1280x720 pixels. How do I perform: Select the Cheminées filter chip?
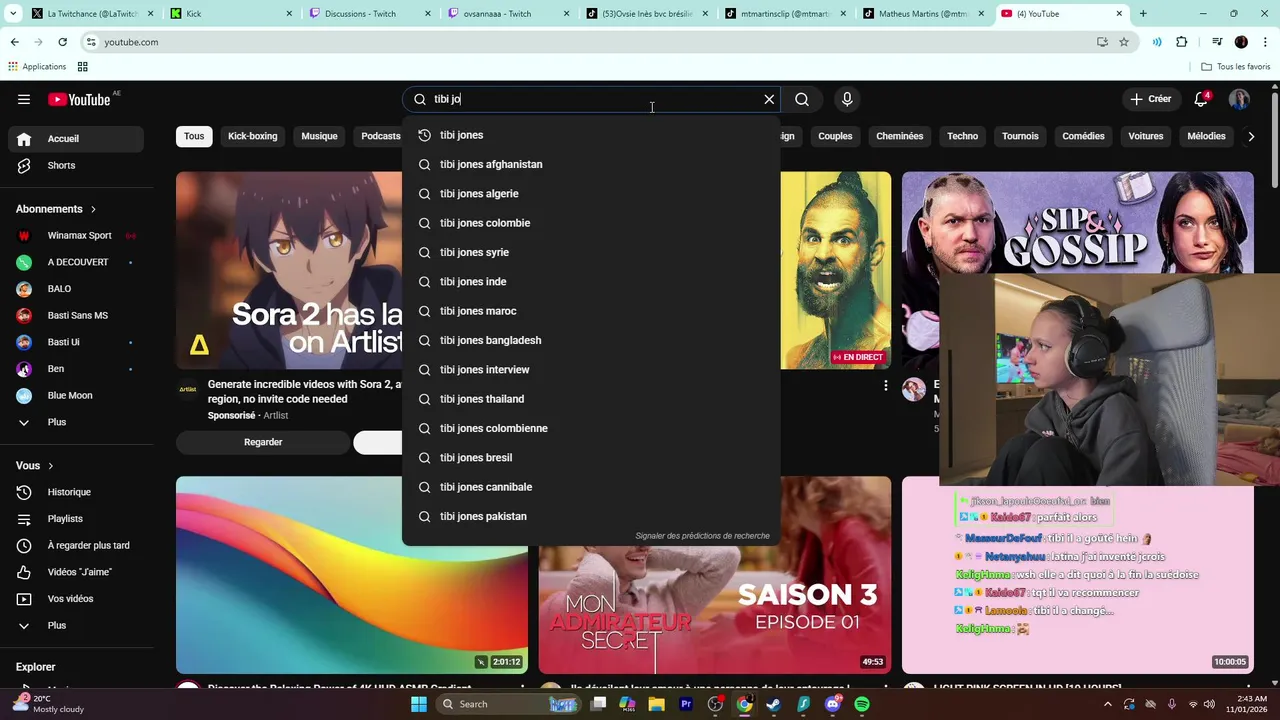tap(900, 136)
